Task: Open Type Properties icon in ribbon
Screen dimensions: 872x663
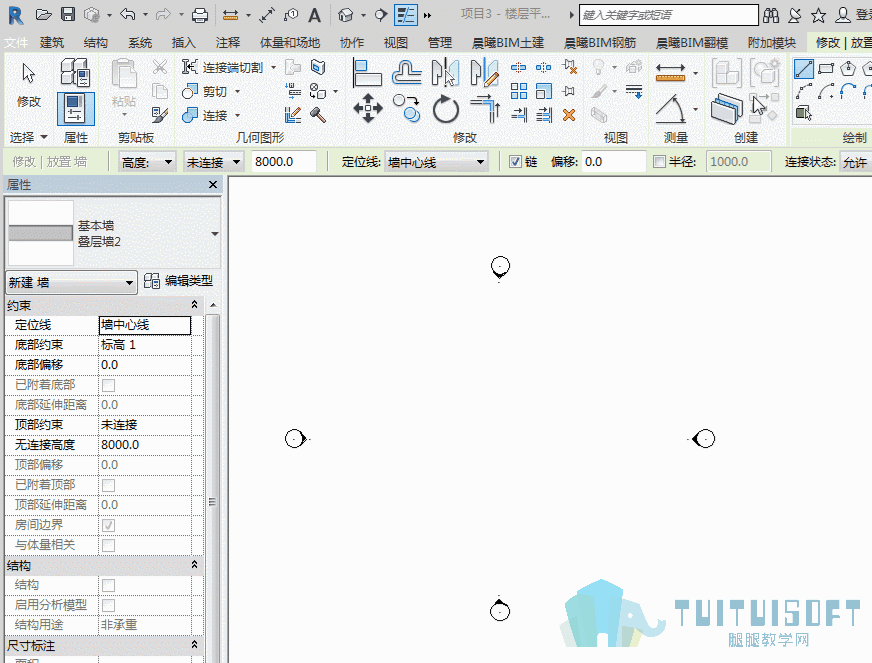Action: pos(75,73)
